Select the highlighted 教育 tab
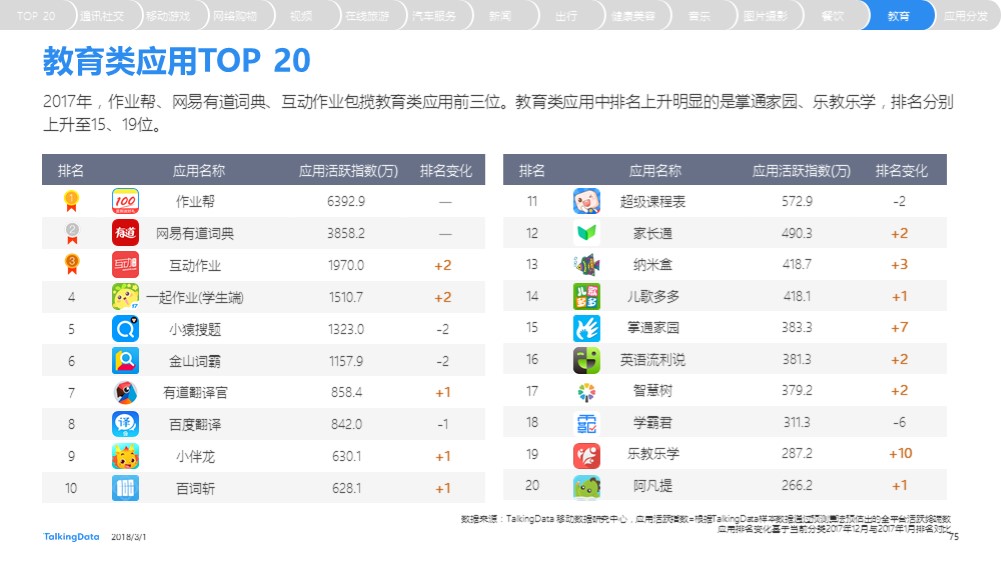 [x=898, y=16]
